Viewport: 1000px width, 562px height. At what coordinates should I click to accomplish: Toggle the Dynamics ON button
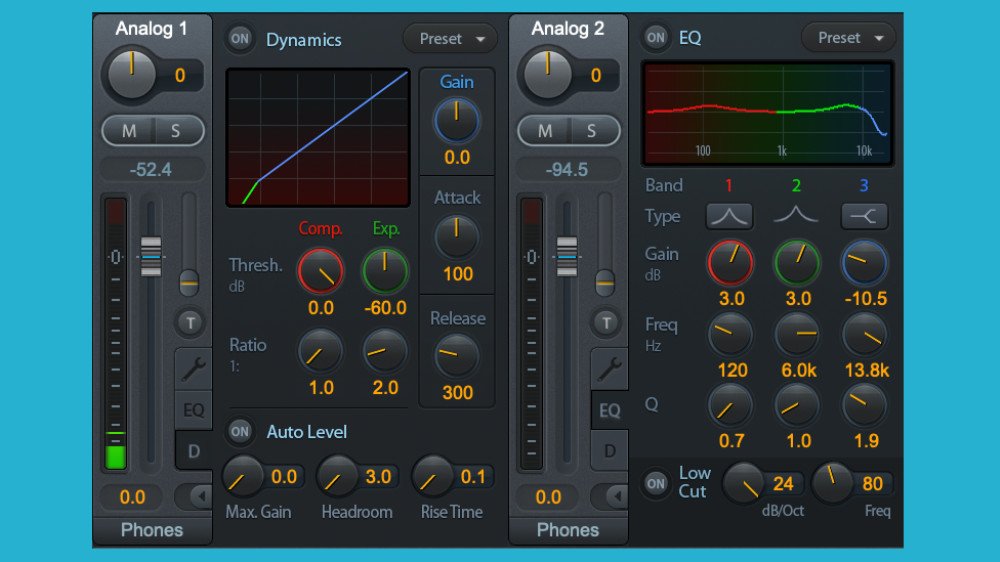[x=240, y=39]
